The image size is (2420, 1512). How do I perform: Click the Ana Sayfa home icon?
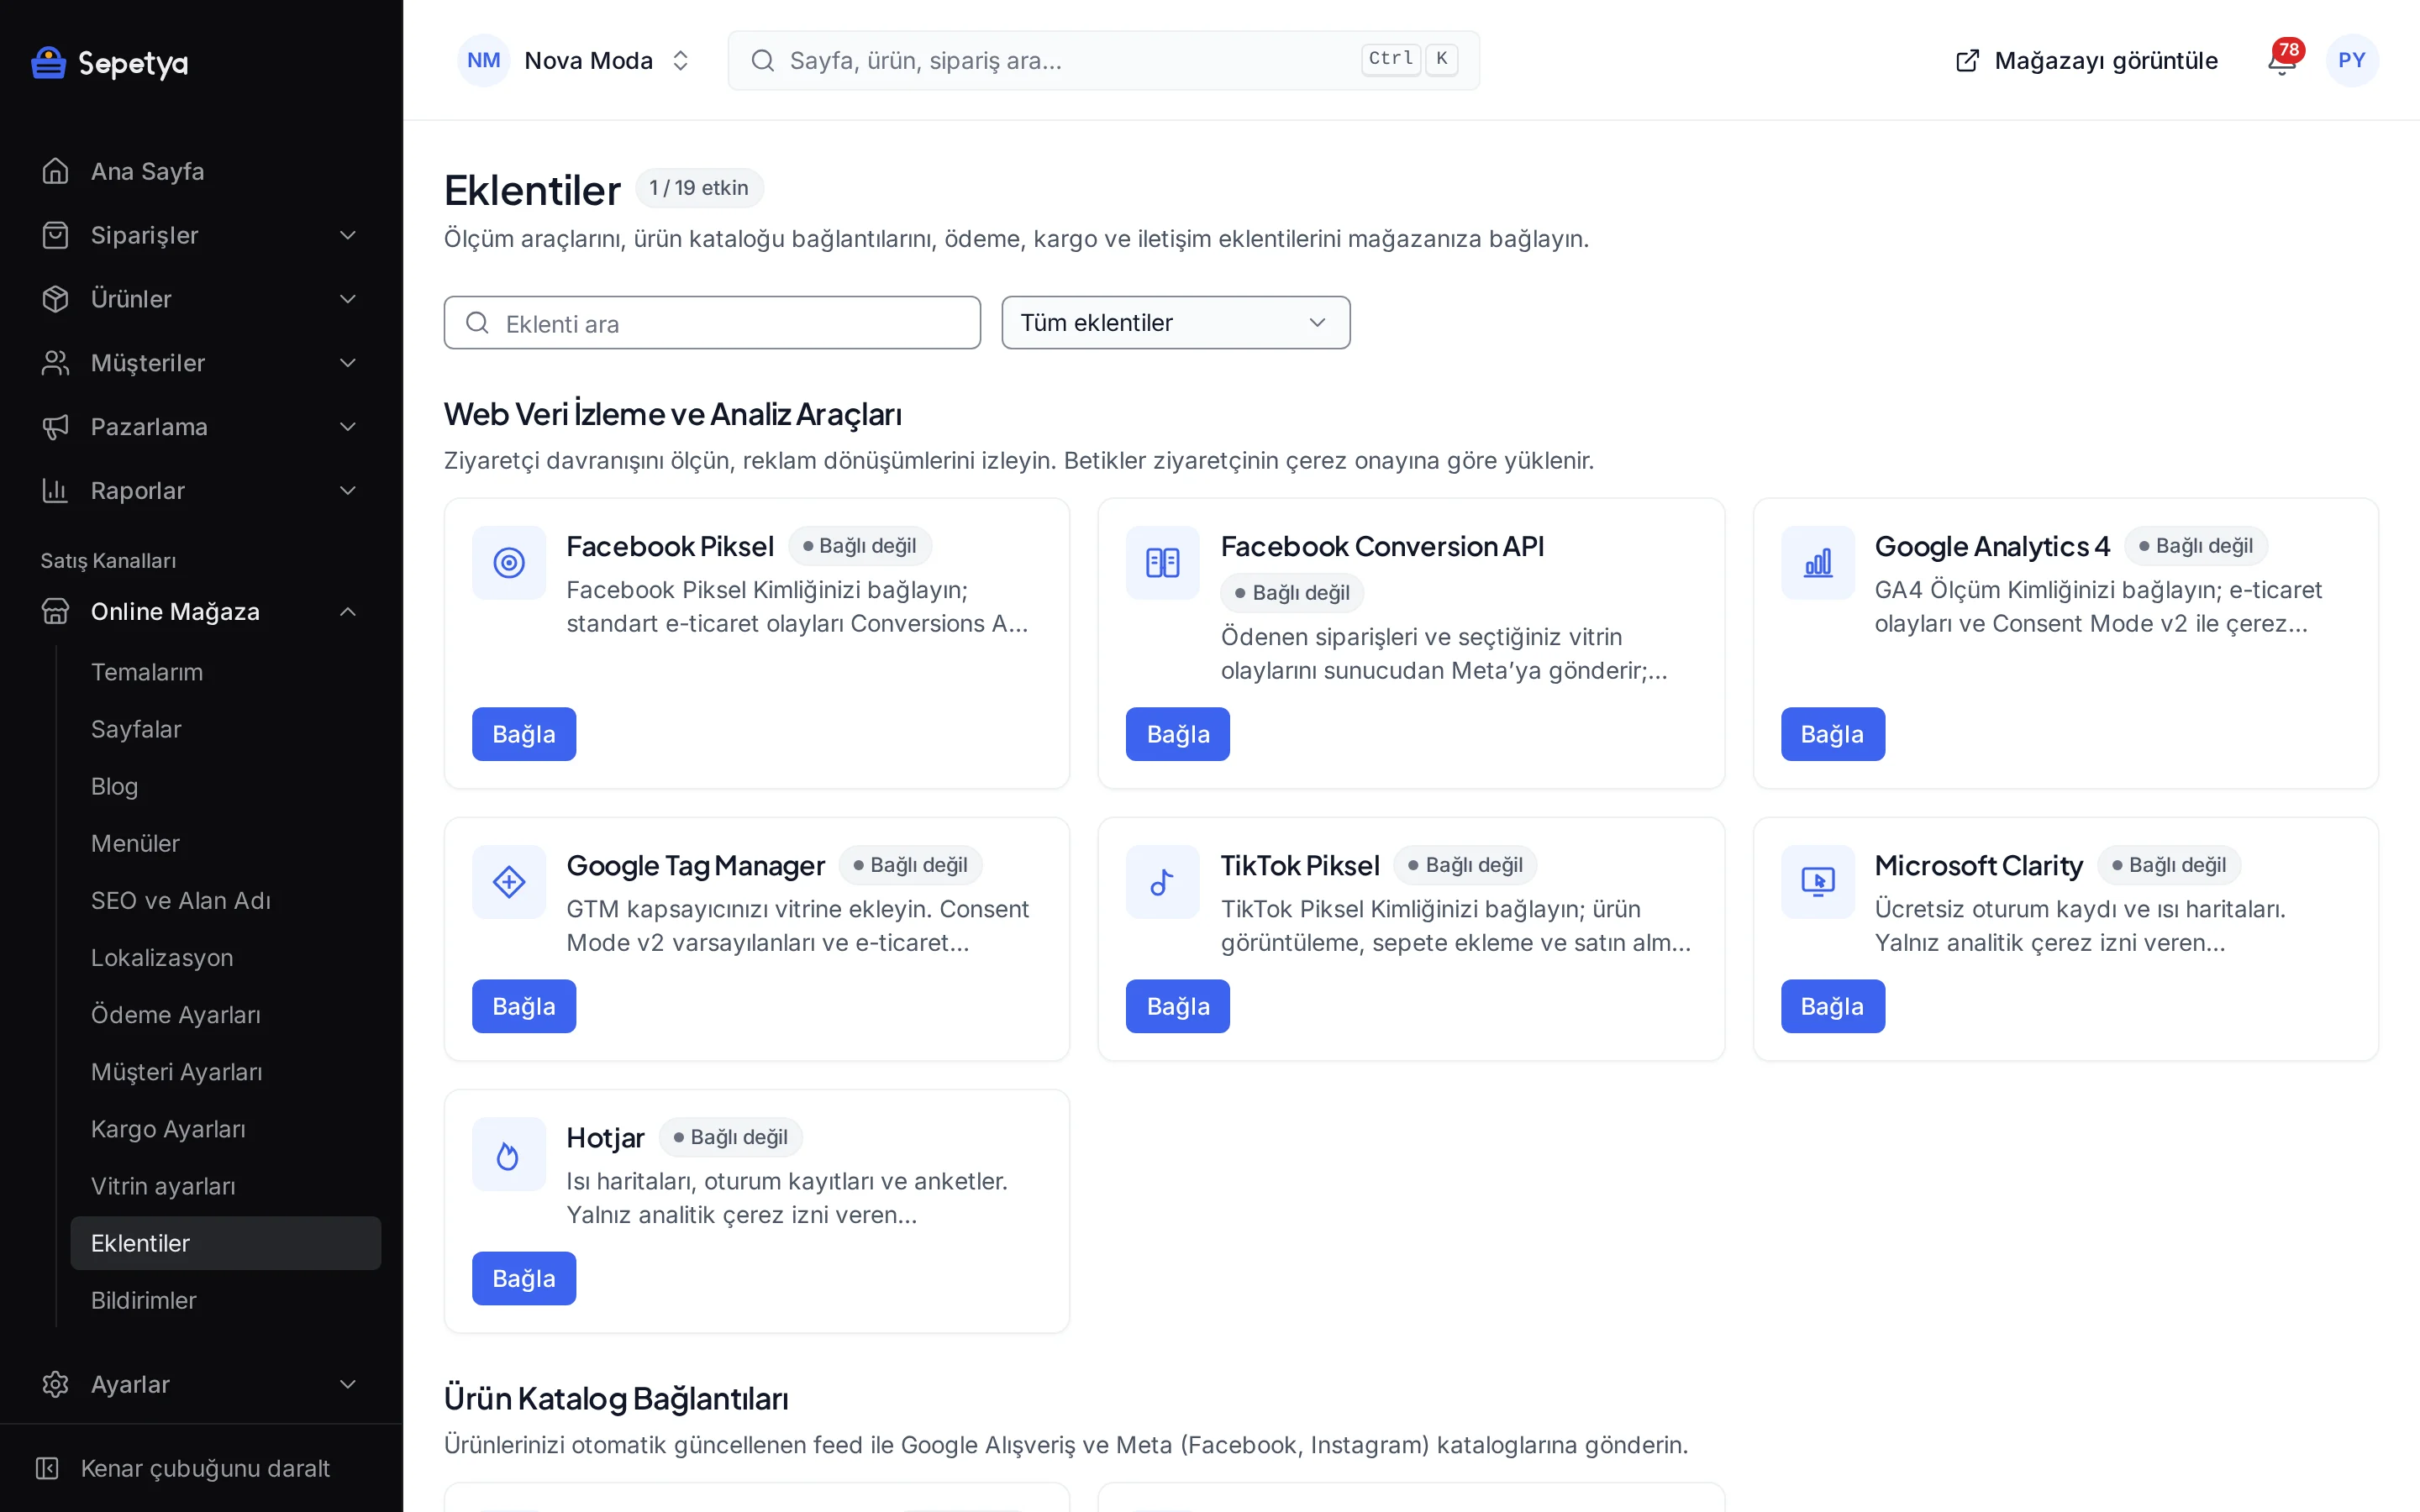pos(55,171)
